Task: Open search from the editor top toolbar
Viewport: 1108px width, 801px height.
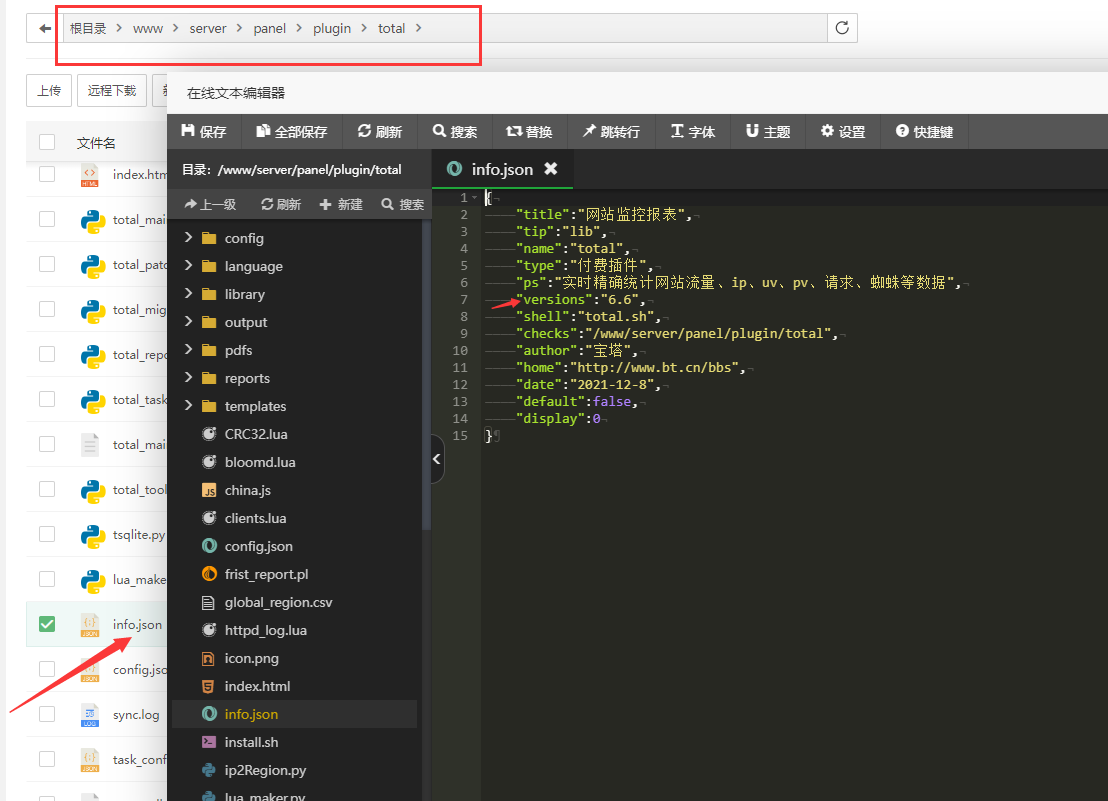Action: point(454,131)
